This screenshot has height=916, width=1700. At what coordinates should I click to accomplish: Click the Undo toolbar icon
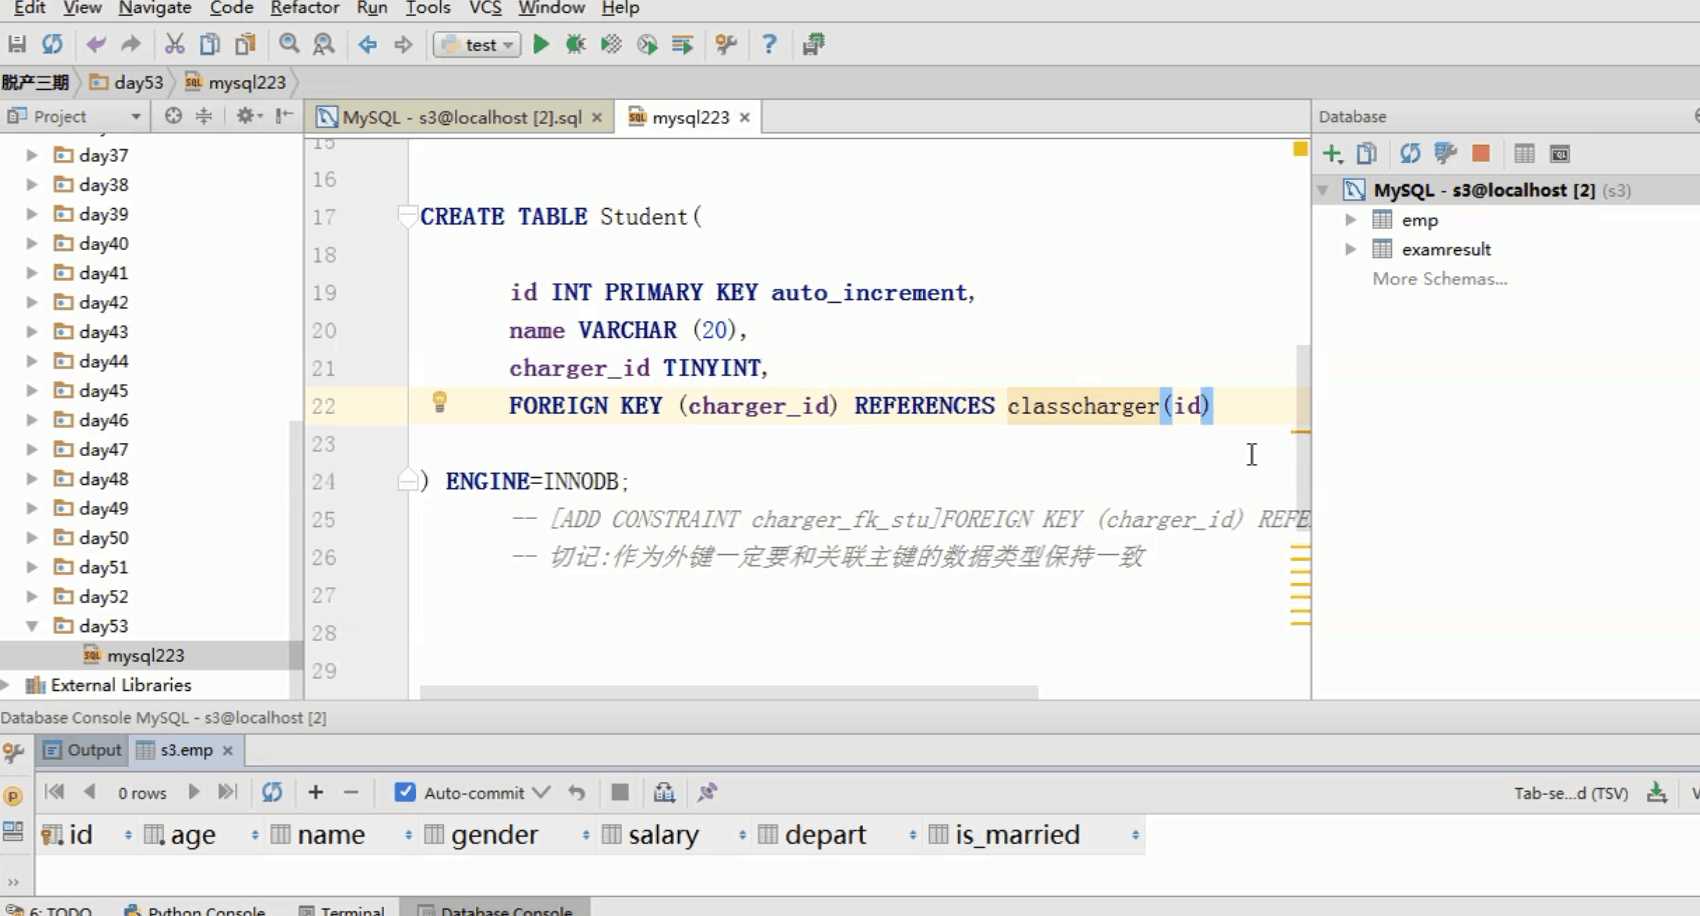[x=96, y=44]
